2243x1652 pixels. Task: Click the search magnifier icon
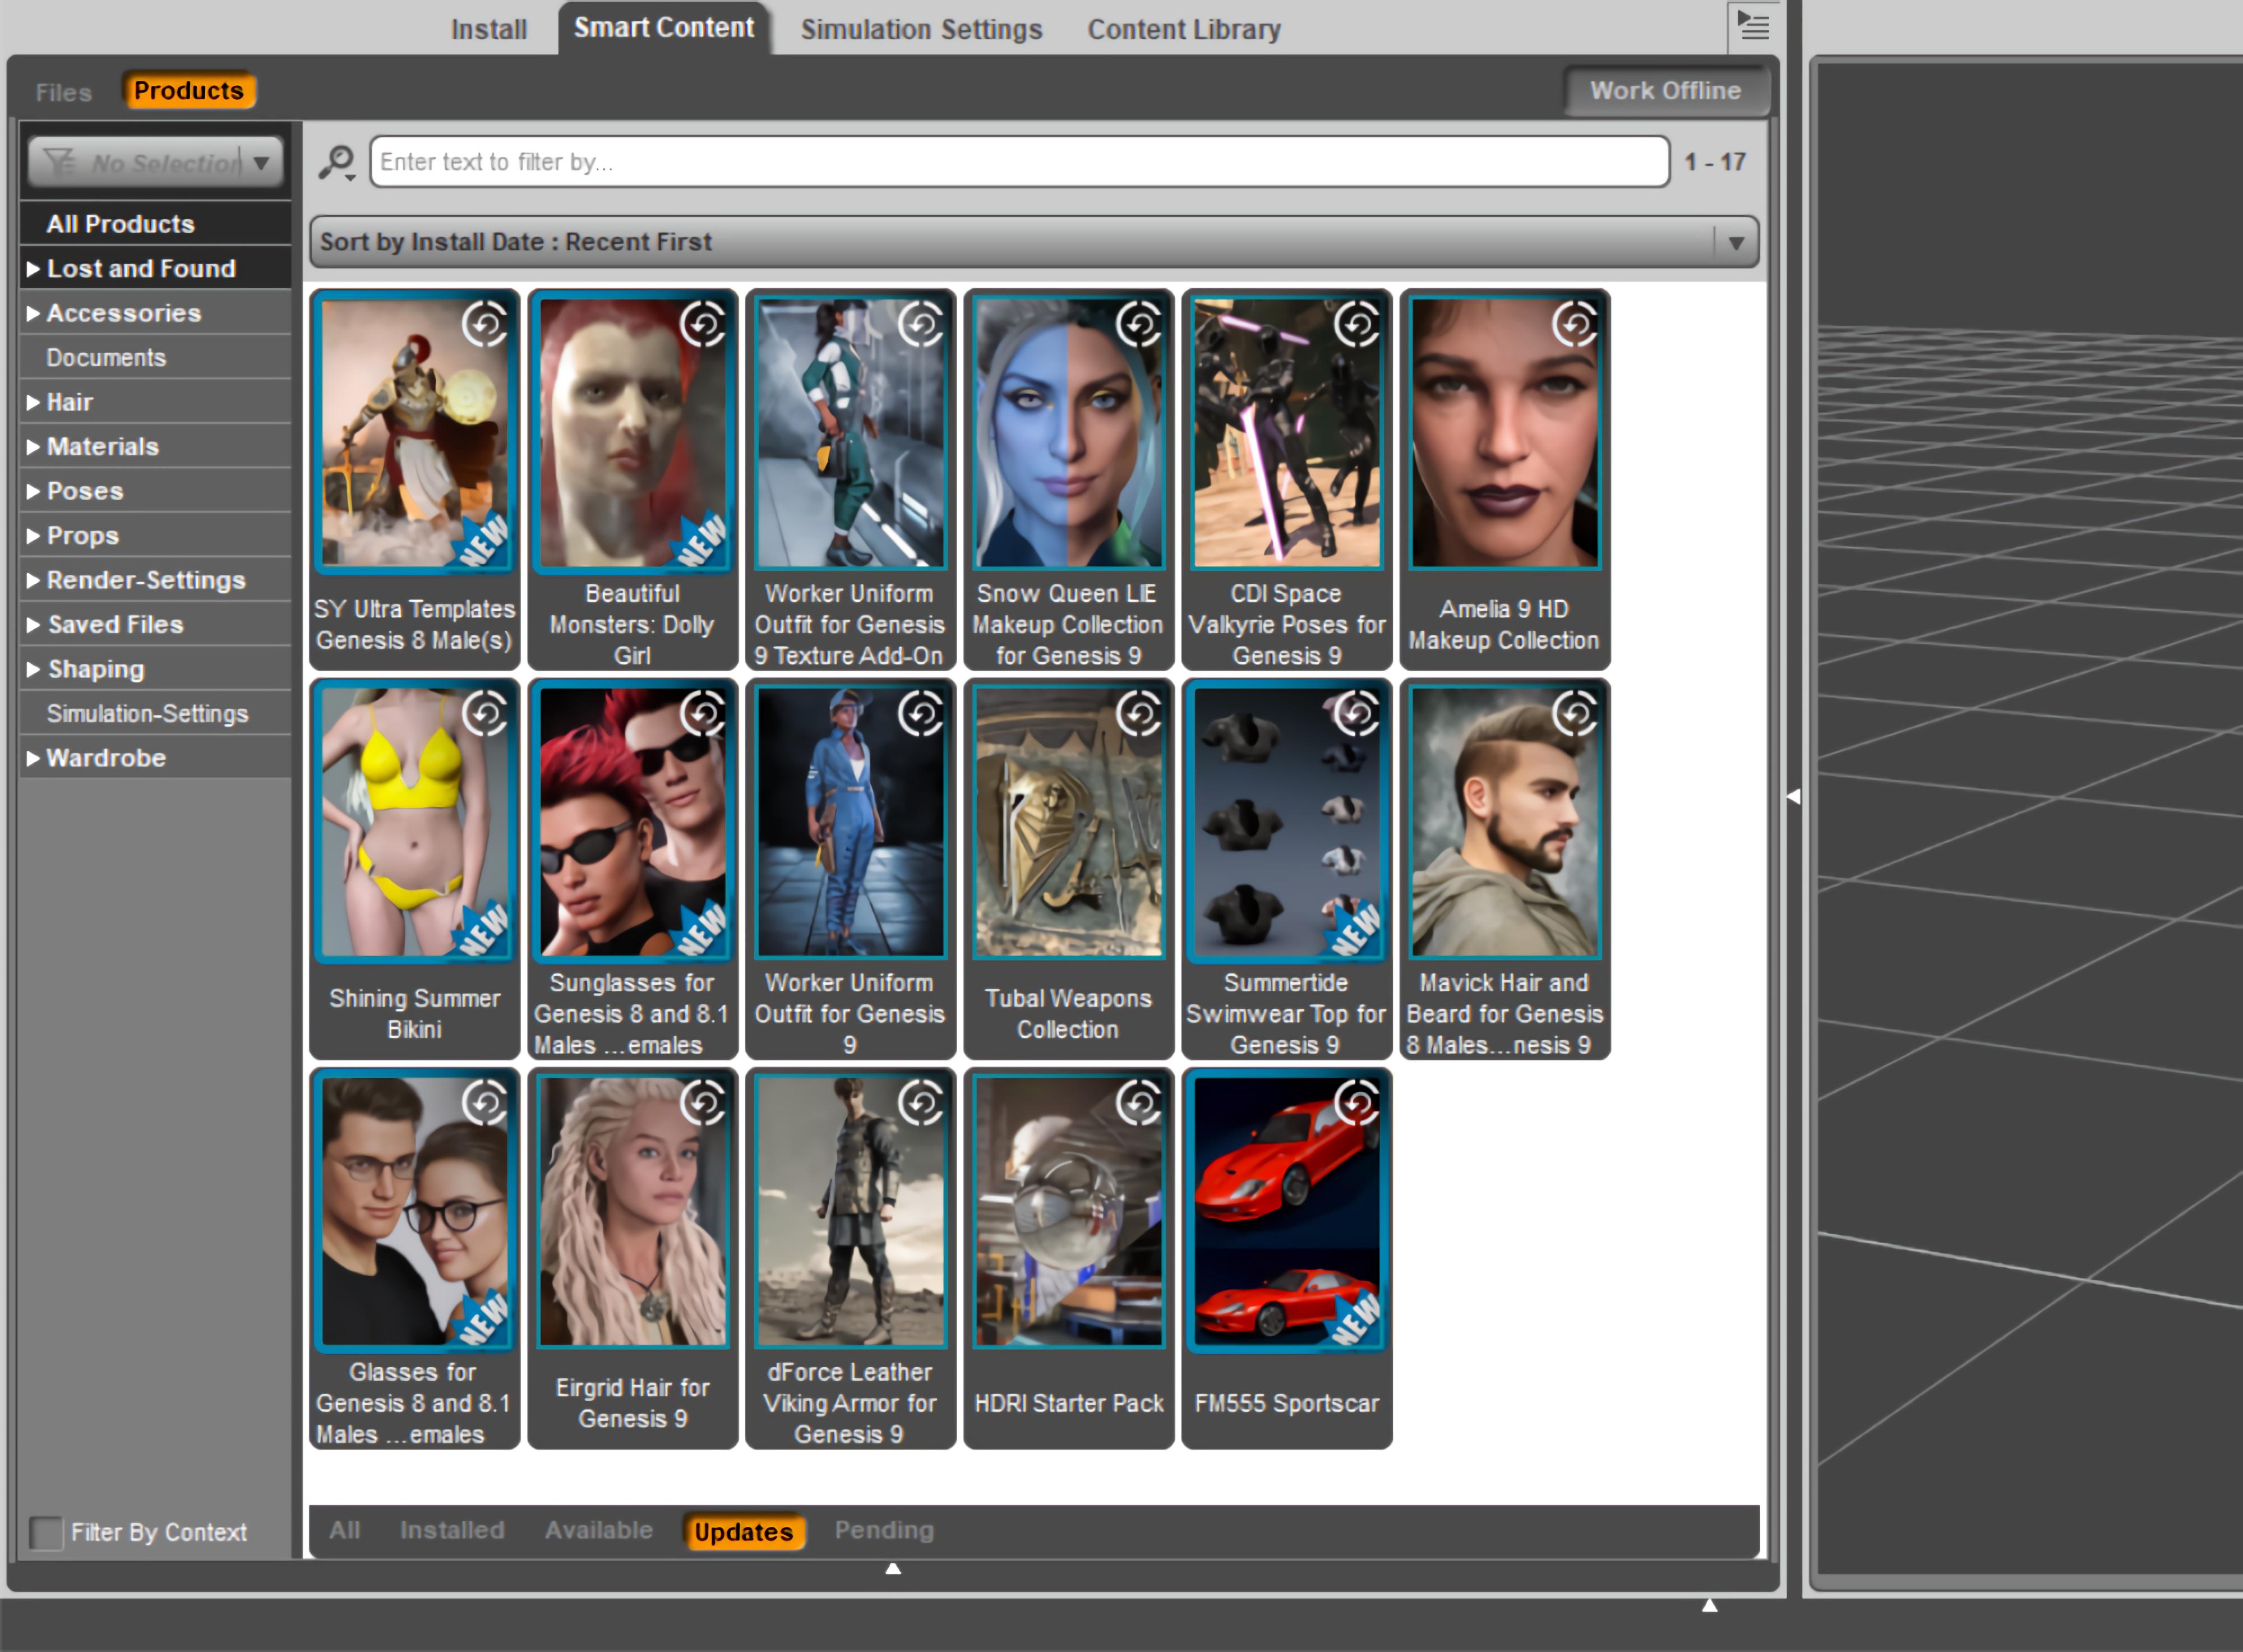pos(337,162)
